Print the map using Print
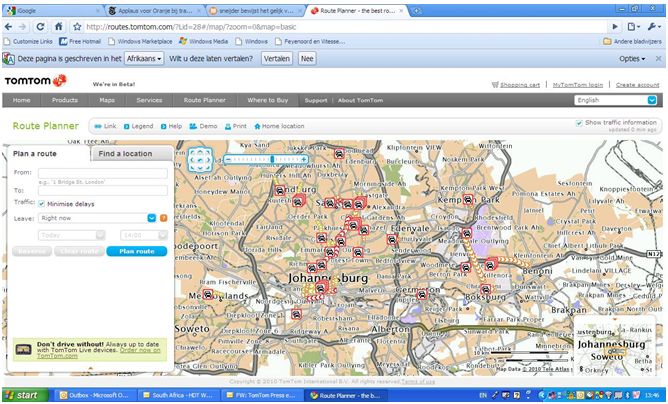Screen dimensions: 668x404 (236, 126)
